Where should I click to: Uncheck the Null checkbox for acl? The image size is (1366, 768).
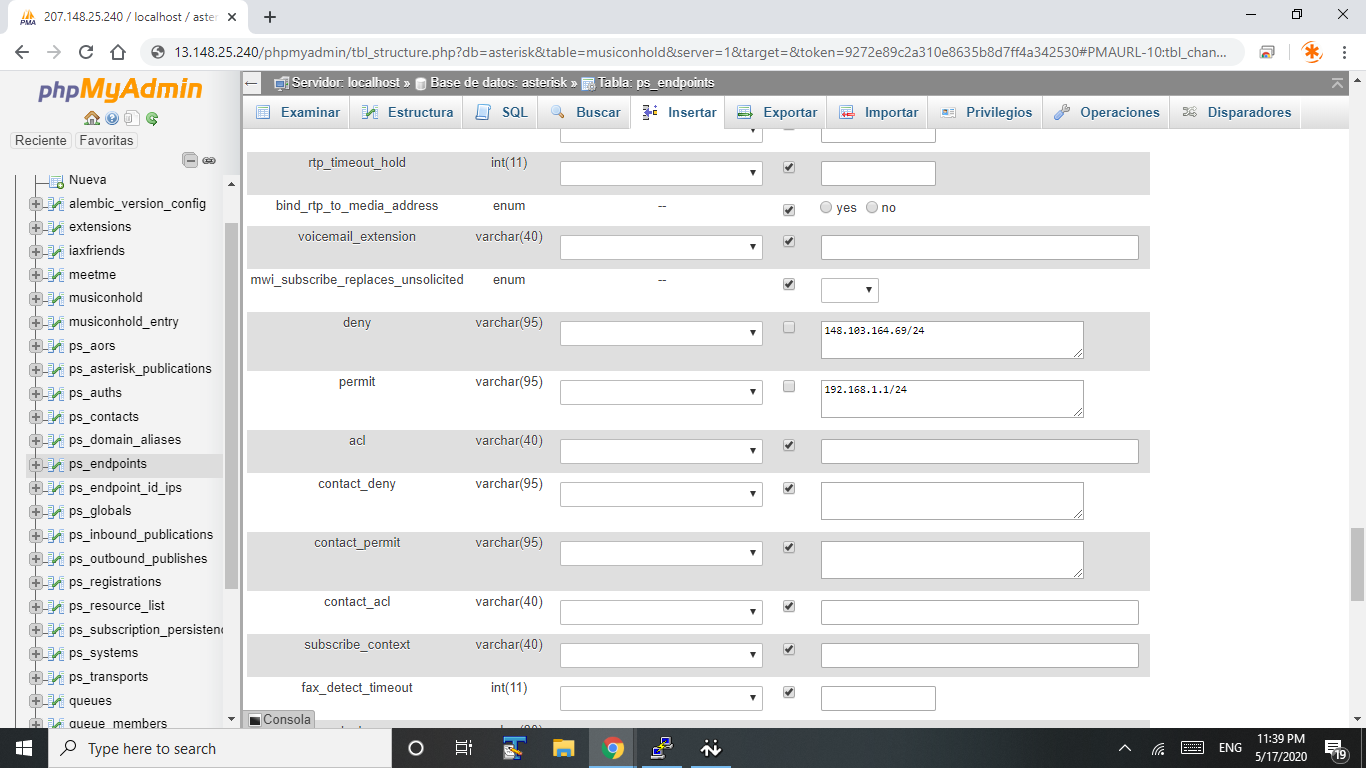tap(789, 445)
